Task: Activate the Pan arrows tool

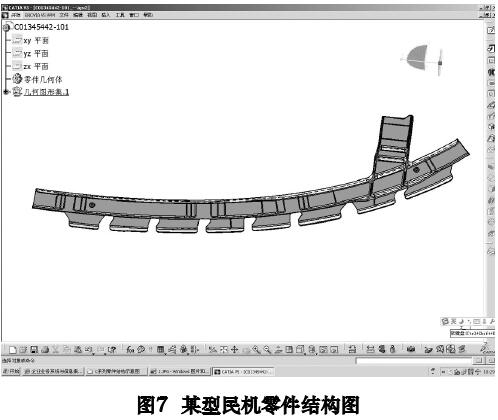Action: [235, 349]
